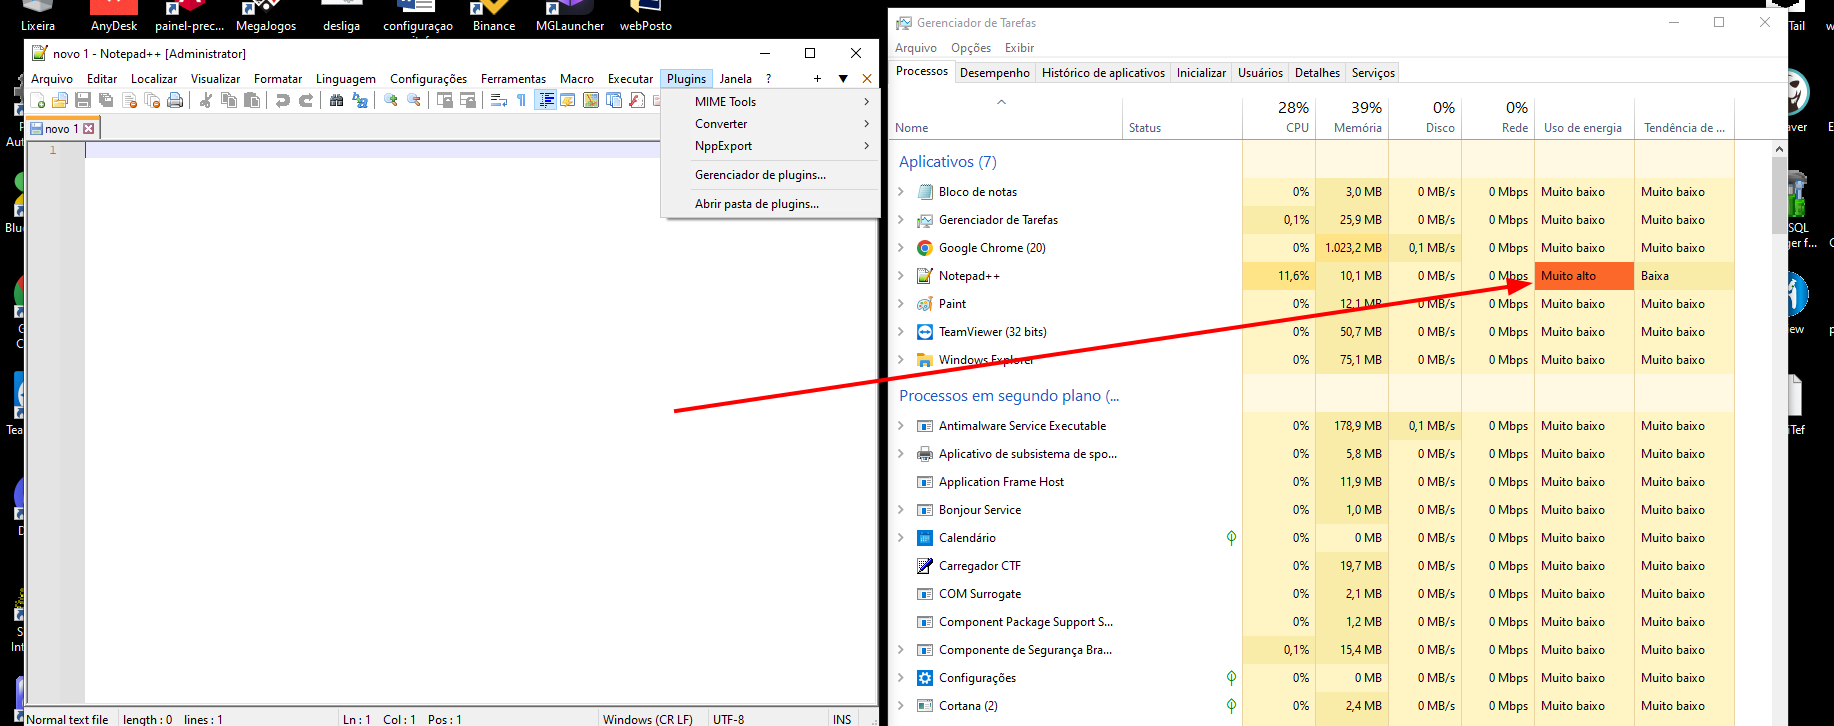Screen dimensions: 1834x726
Task: Click the Undo arrow icon in Notepad++
Action: point(282,100)
